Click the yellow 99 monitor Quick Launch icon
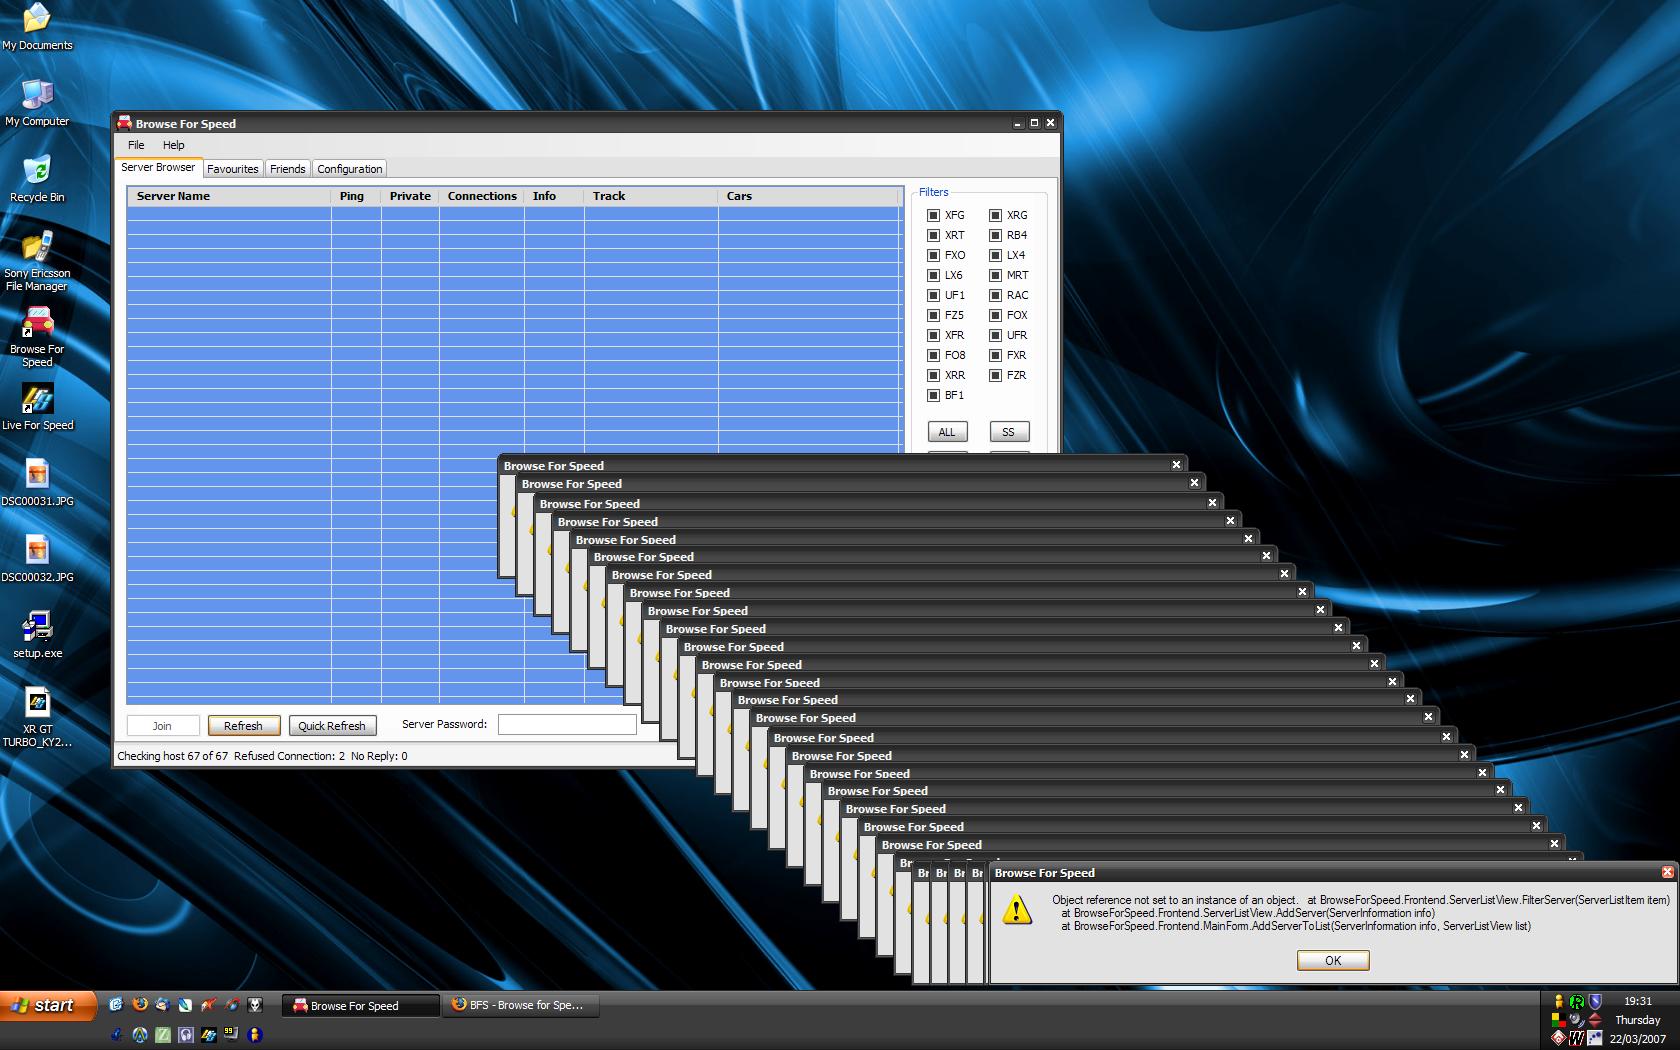This screenshot has height=1050, width=1680. click(x=231, y=1035)
